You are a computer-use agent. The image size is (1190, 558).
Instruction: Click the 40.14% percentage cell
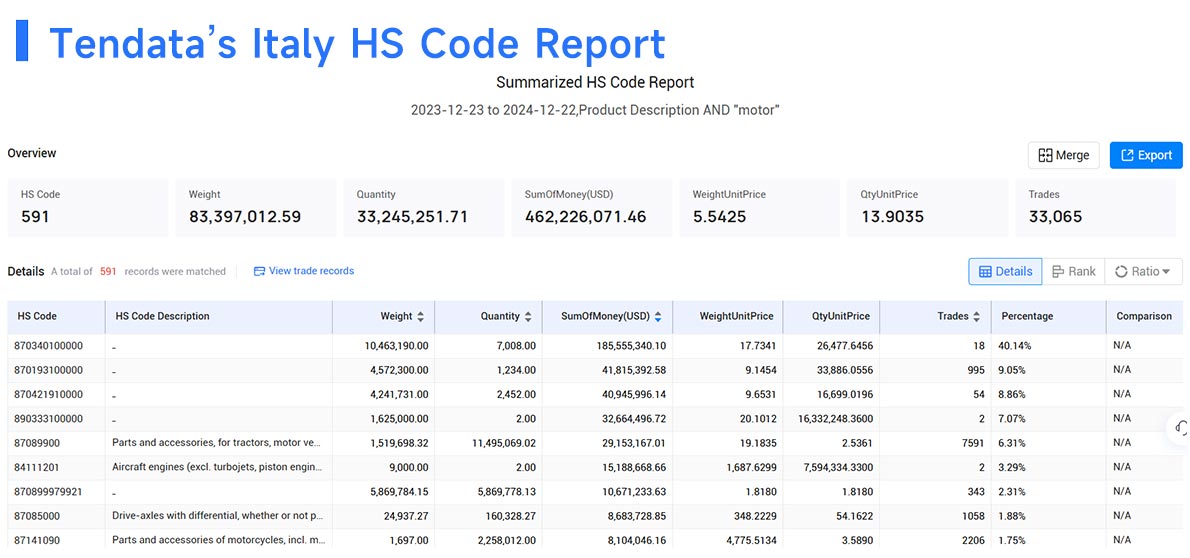tap(1015, 345)
